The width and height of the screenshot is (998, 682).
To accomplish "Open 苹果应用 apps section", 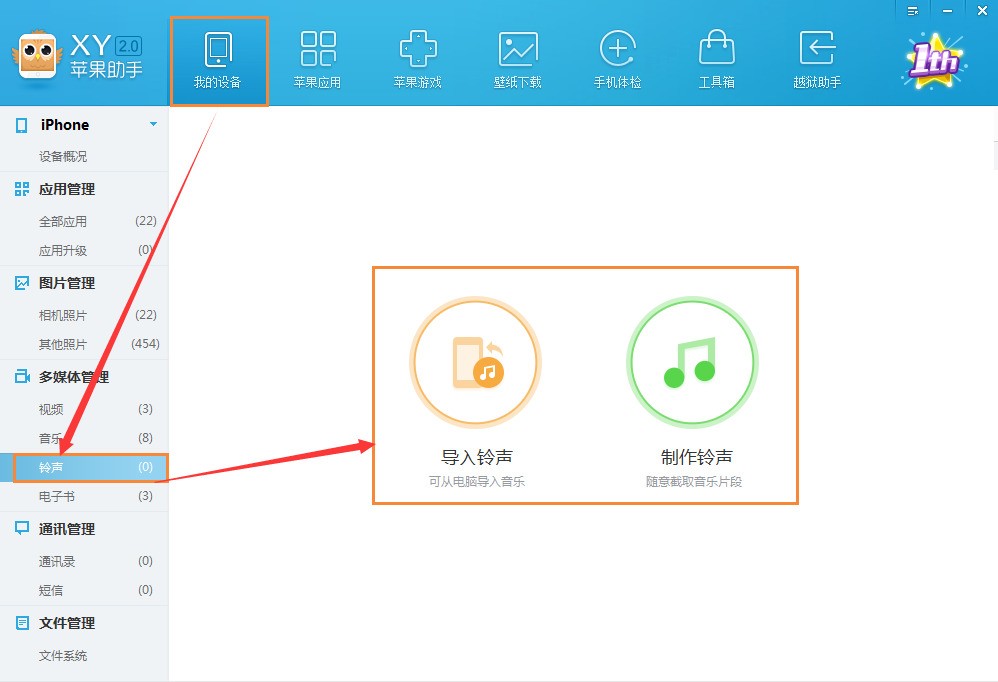I will coord(318,61).
